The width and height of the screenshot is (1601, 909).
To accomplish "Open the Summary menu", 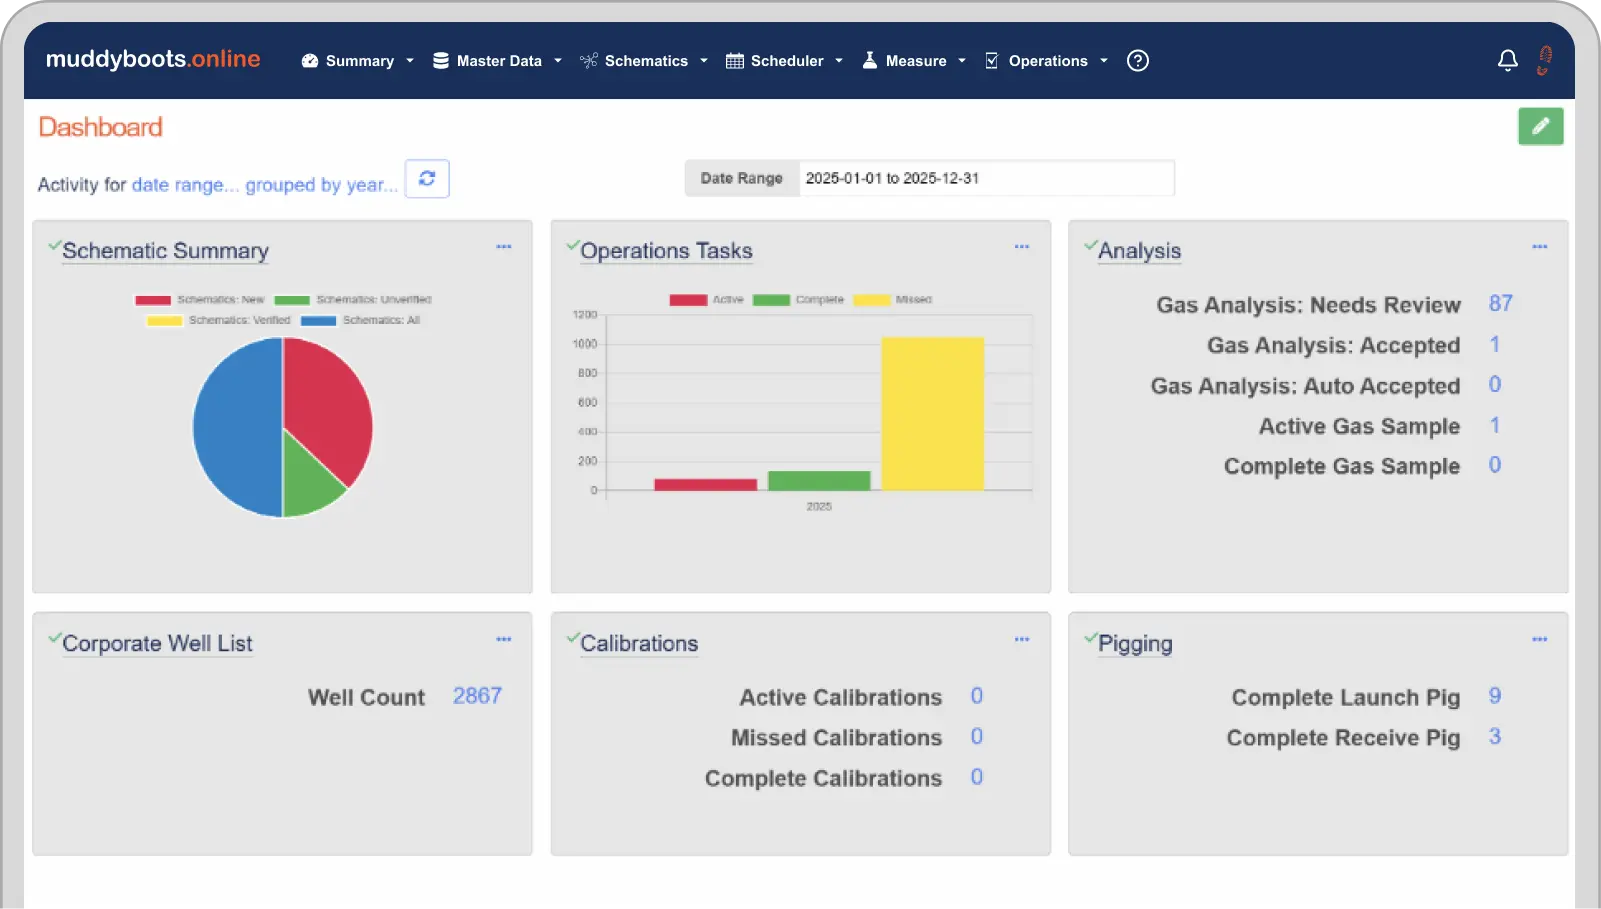I will pos(358,61).
